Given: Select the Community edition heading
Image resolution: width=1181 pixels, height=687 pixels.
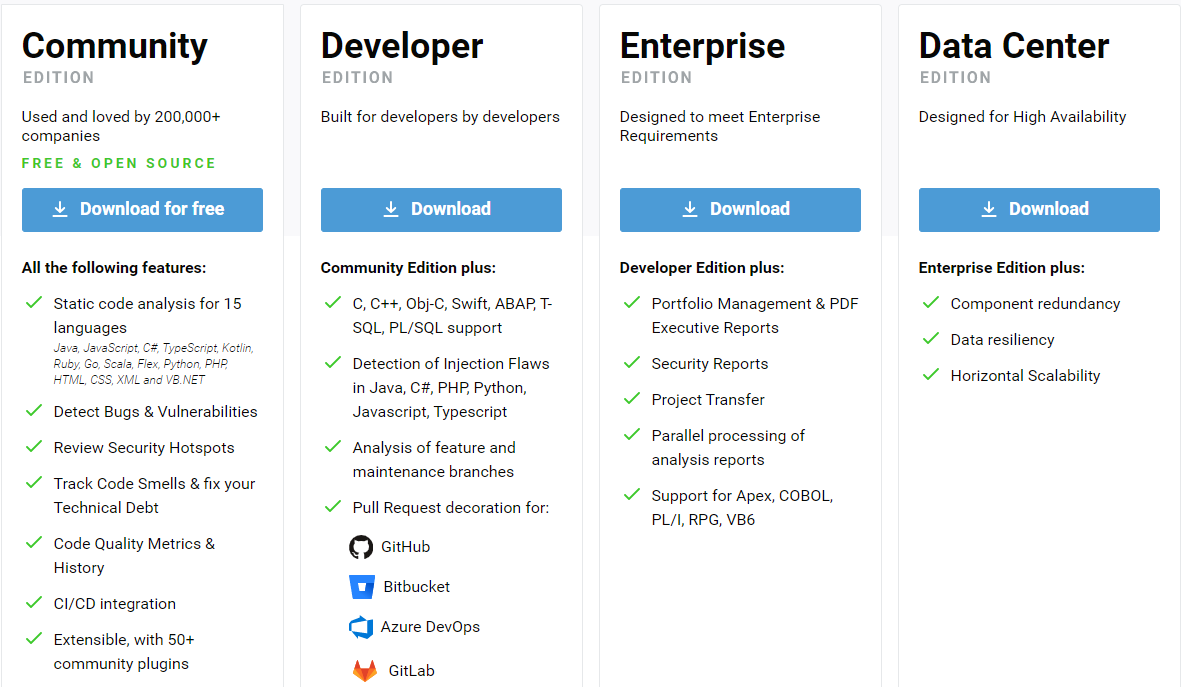Looking at the screenshot, I should click(115, 46).
